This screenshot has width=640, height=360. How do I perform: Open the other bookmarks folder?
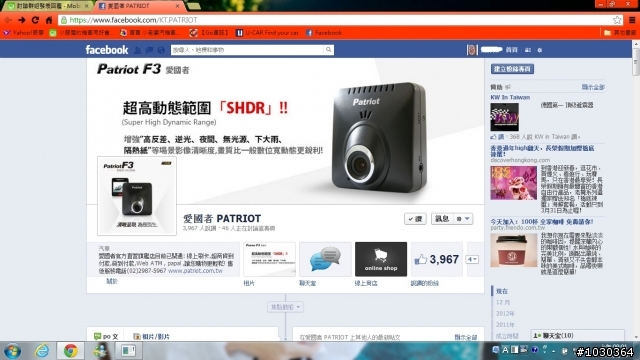(620, 33)
